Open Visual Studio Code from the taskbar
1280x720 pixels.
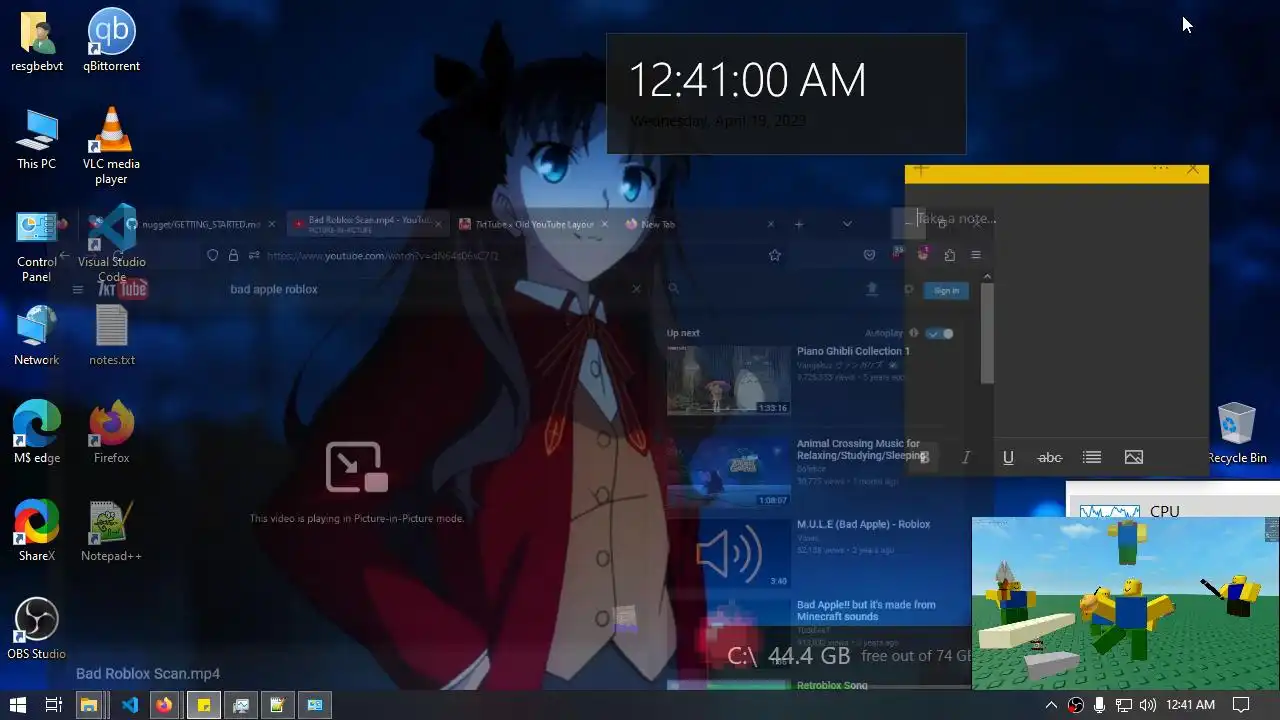point(130,705)
